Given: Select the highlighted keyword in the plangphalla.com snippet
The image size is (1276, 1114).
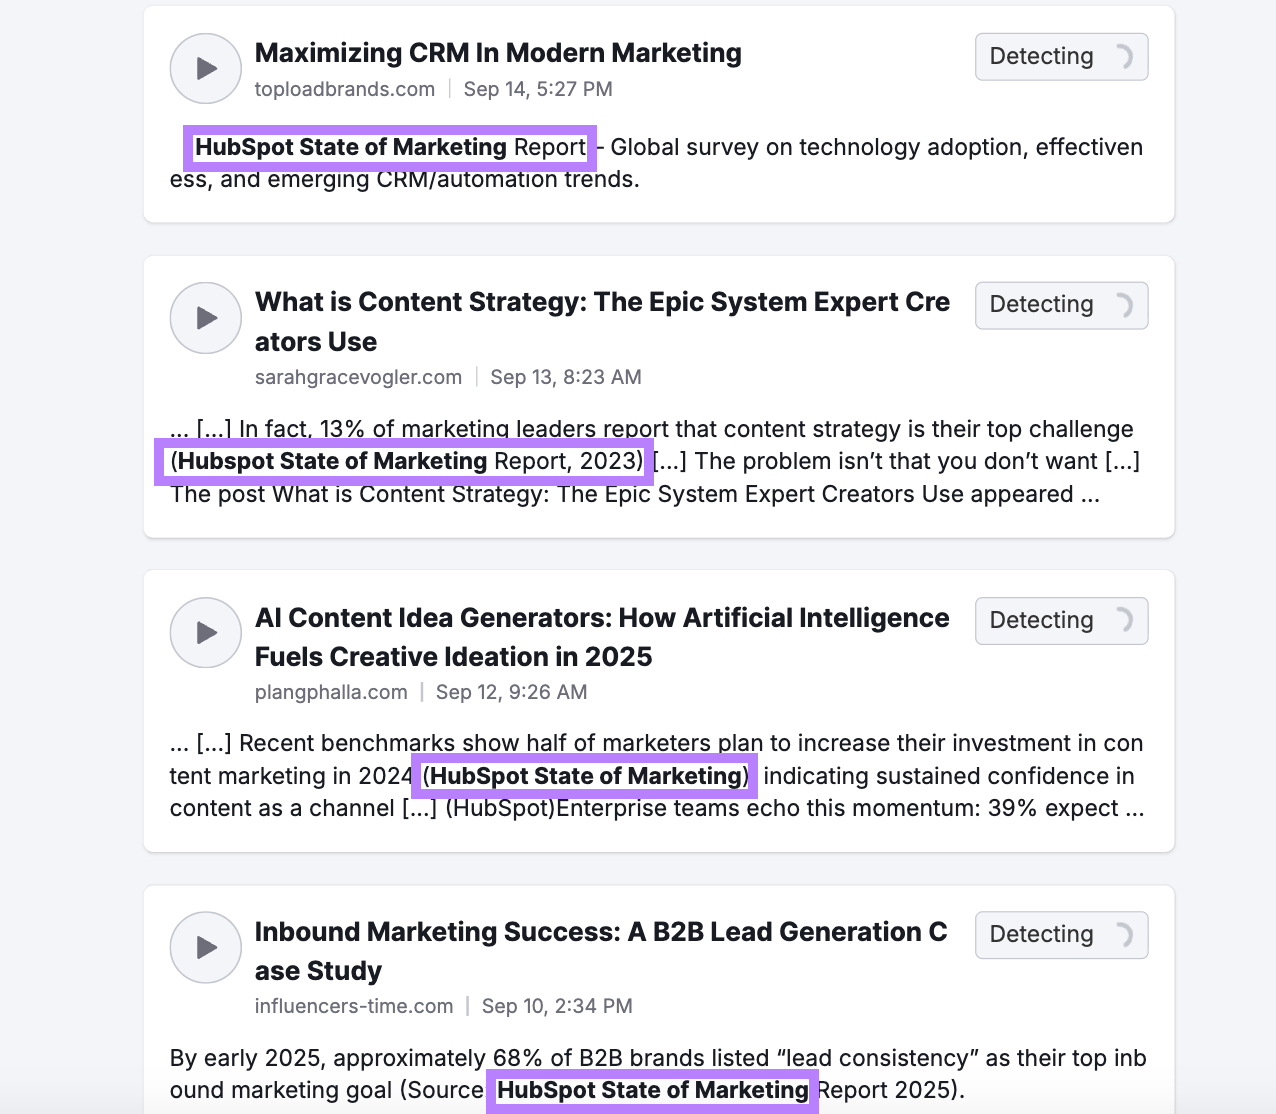Looking at the screenshot, I should (584, 776).
